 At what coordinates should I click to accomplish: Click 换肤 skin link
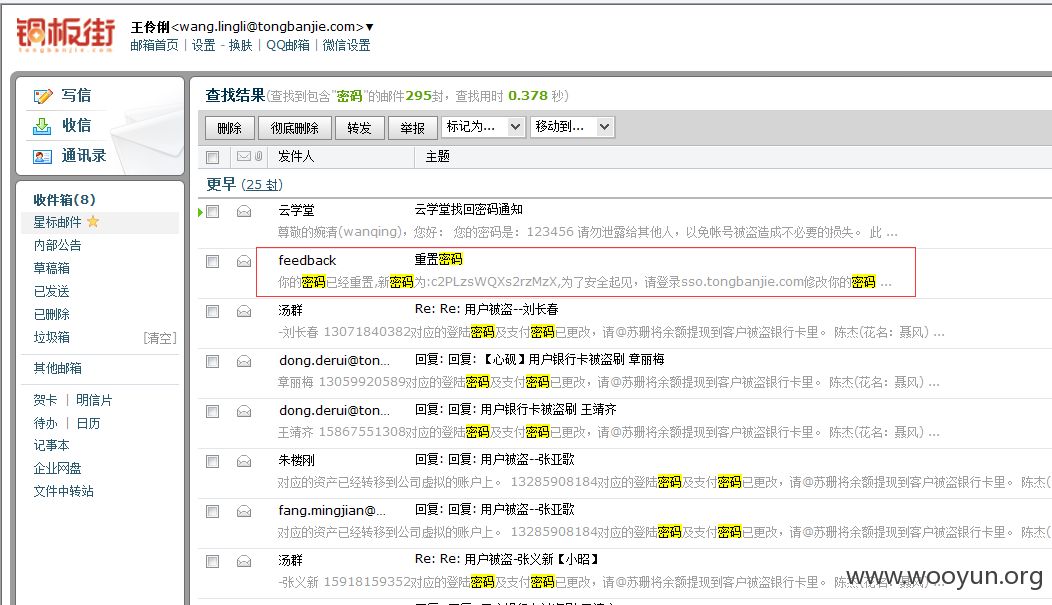(x=240, y=45)
